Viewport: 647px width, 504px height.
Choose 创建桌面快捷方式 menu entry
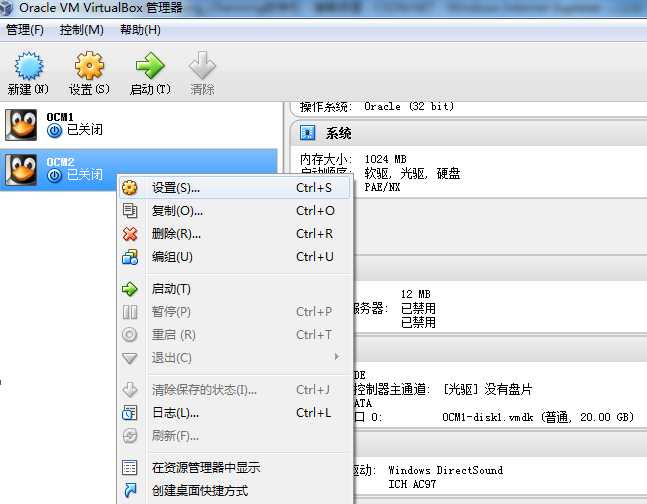pos(234,490)
